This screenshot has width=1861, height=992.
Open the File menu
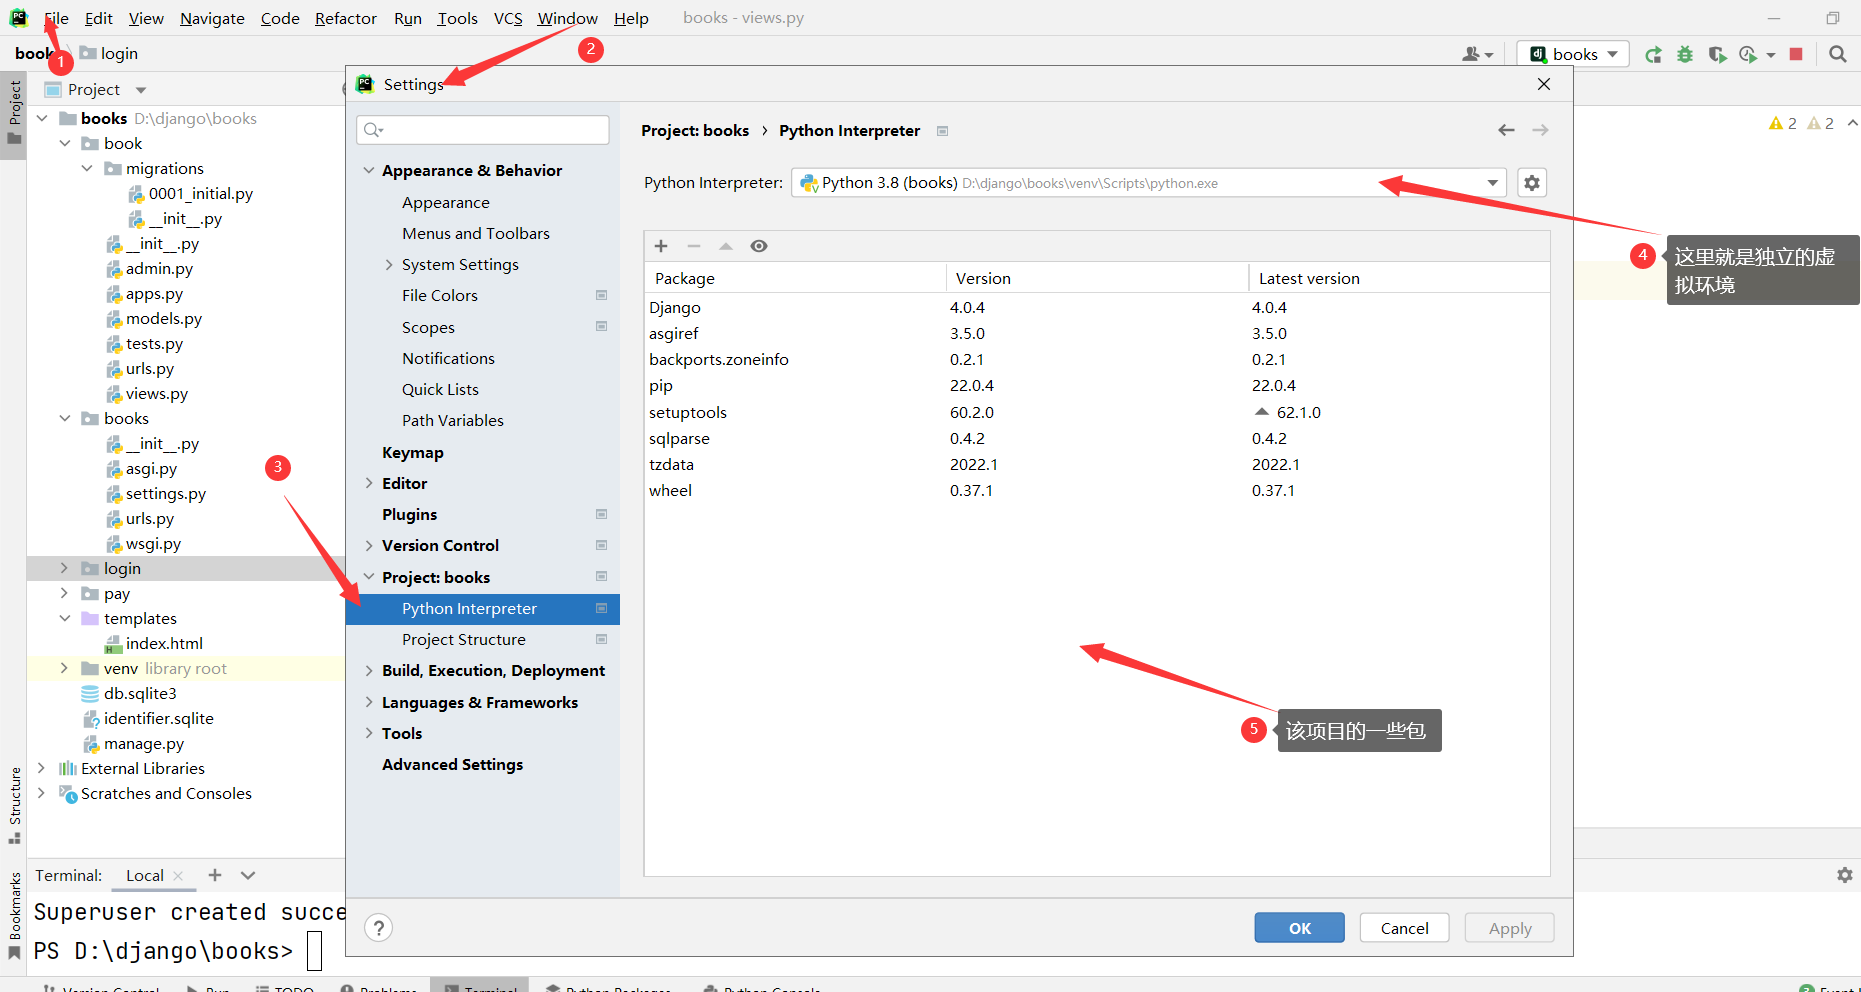56,18
